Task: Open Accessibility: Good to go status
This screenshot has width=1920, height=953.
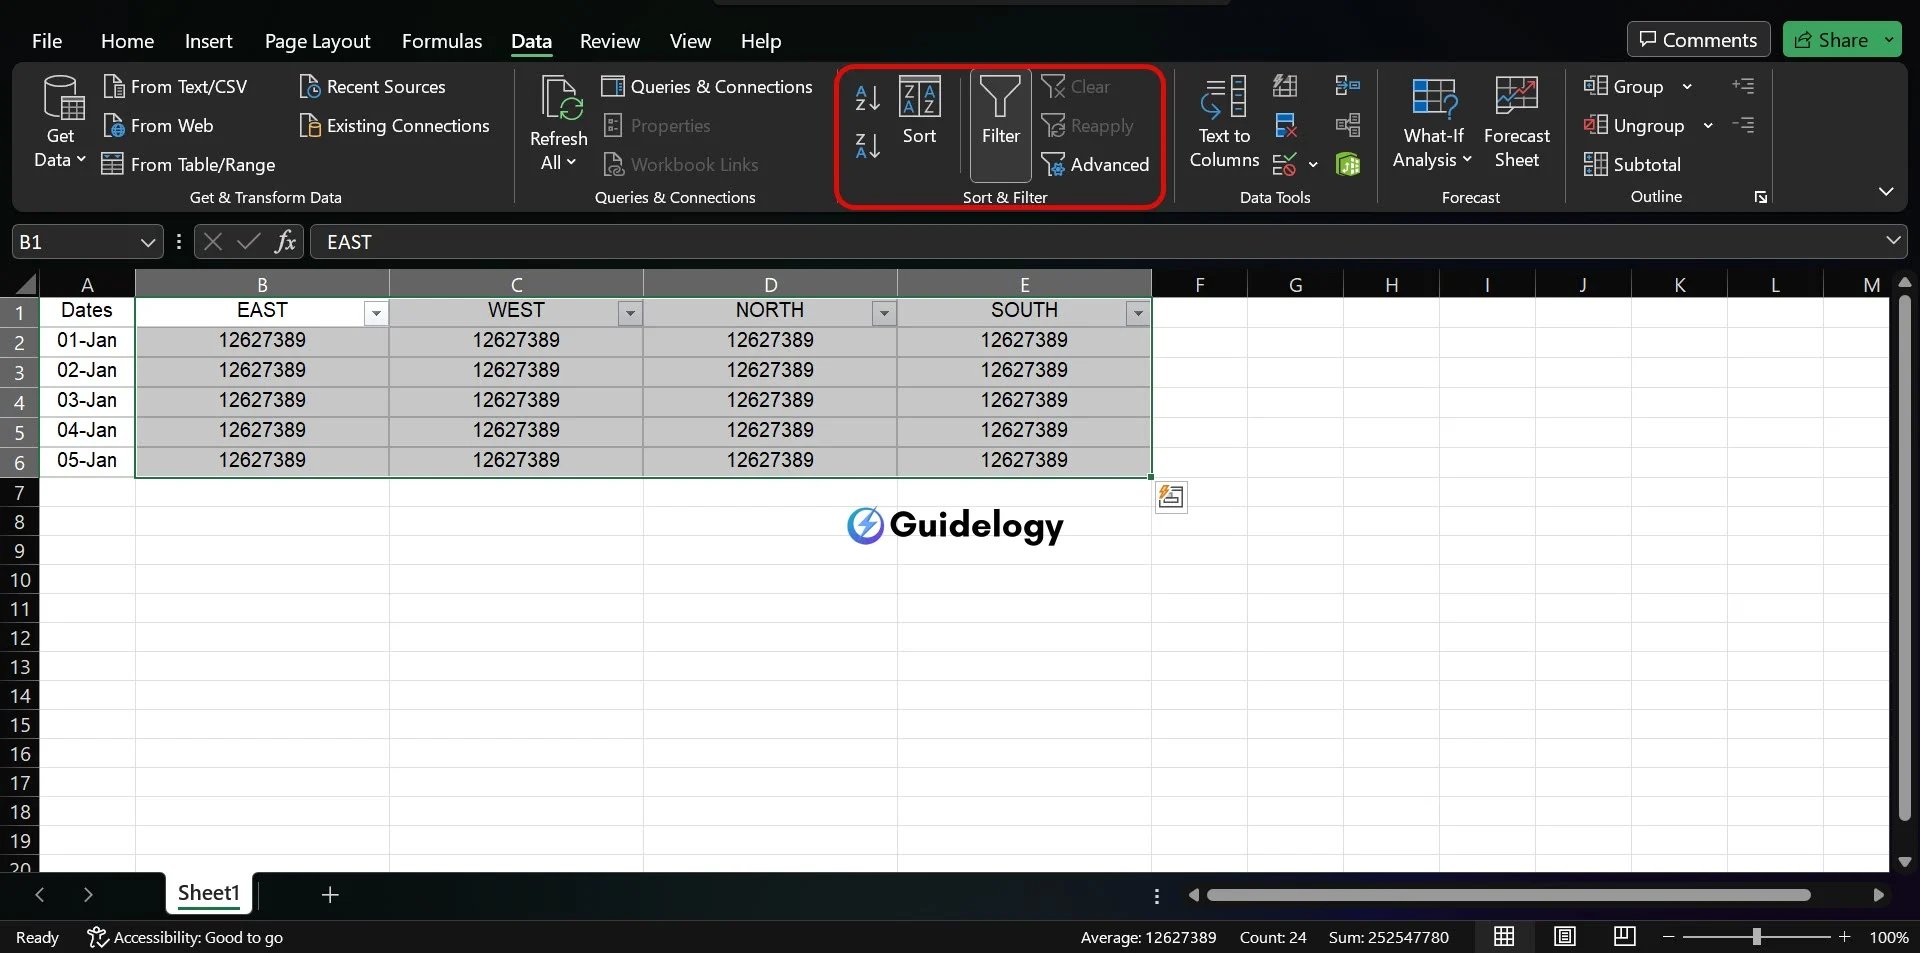Action: click(185, 937)
